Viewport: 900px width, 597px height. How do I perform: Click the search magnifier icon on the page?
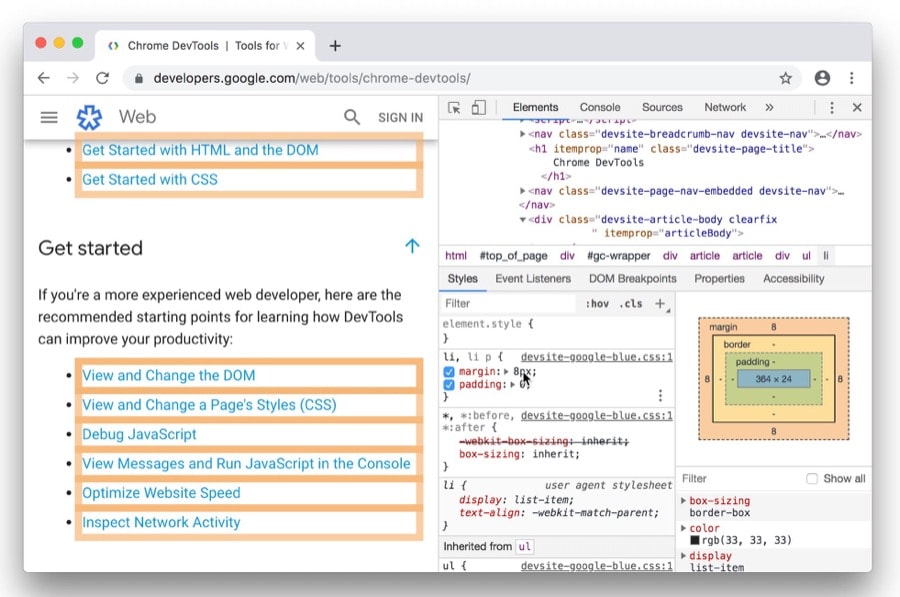click(352, 117)
